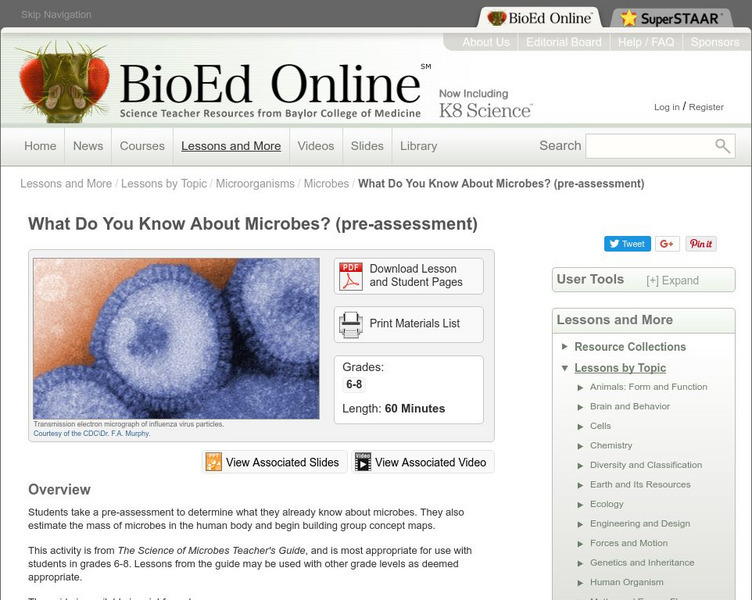
Task: Click the K8 Science logo text
Action: point(485,110)
